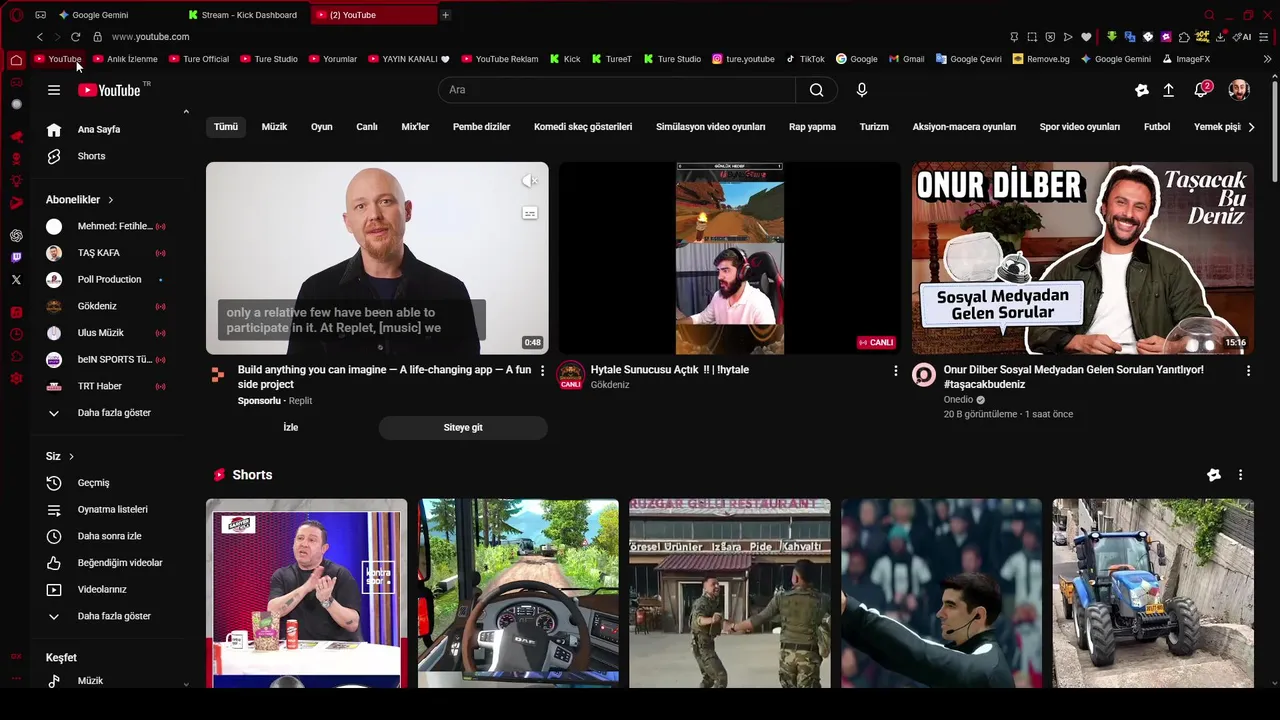1280x720 pixels.
Task: Open options menu for Onur Dilber video
Action: click(1248, 371)
